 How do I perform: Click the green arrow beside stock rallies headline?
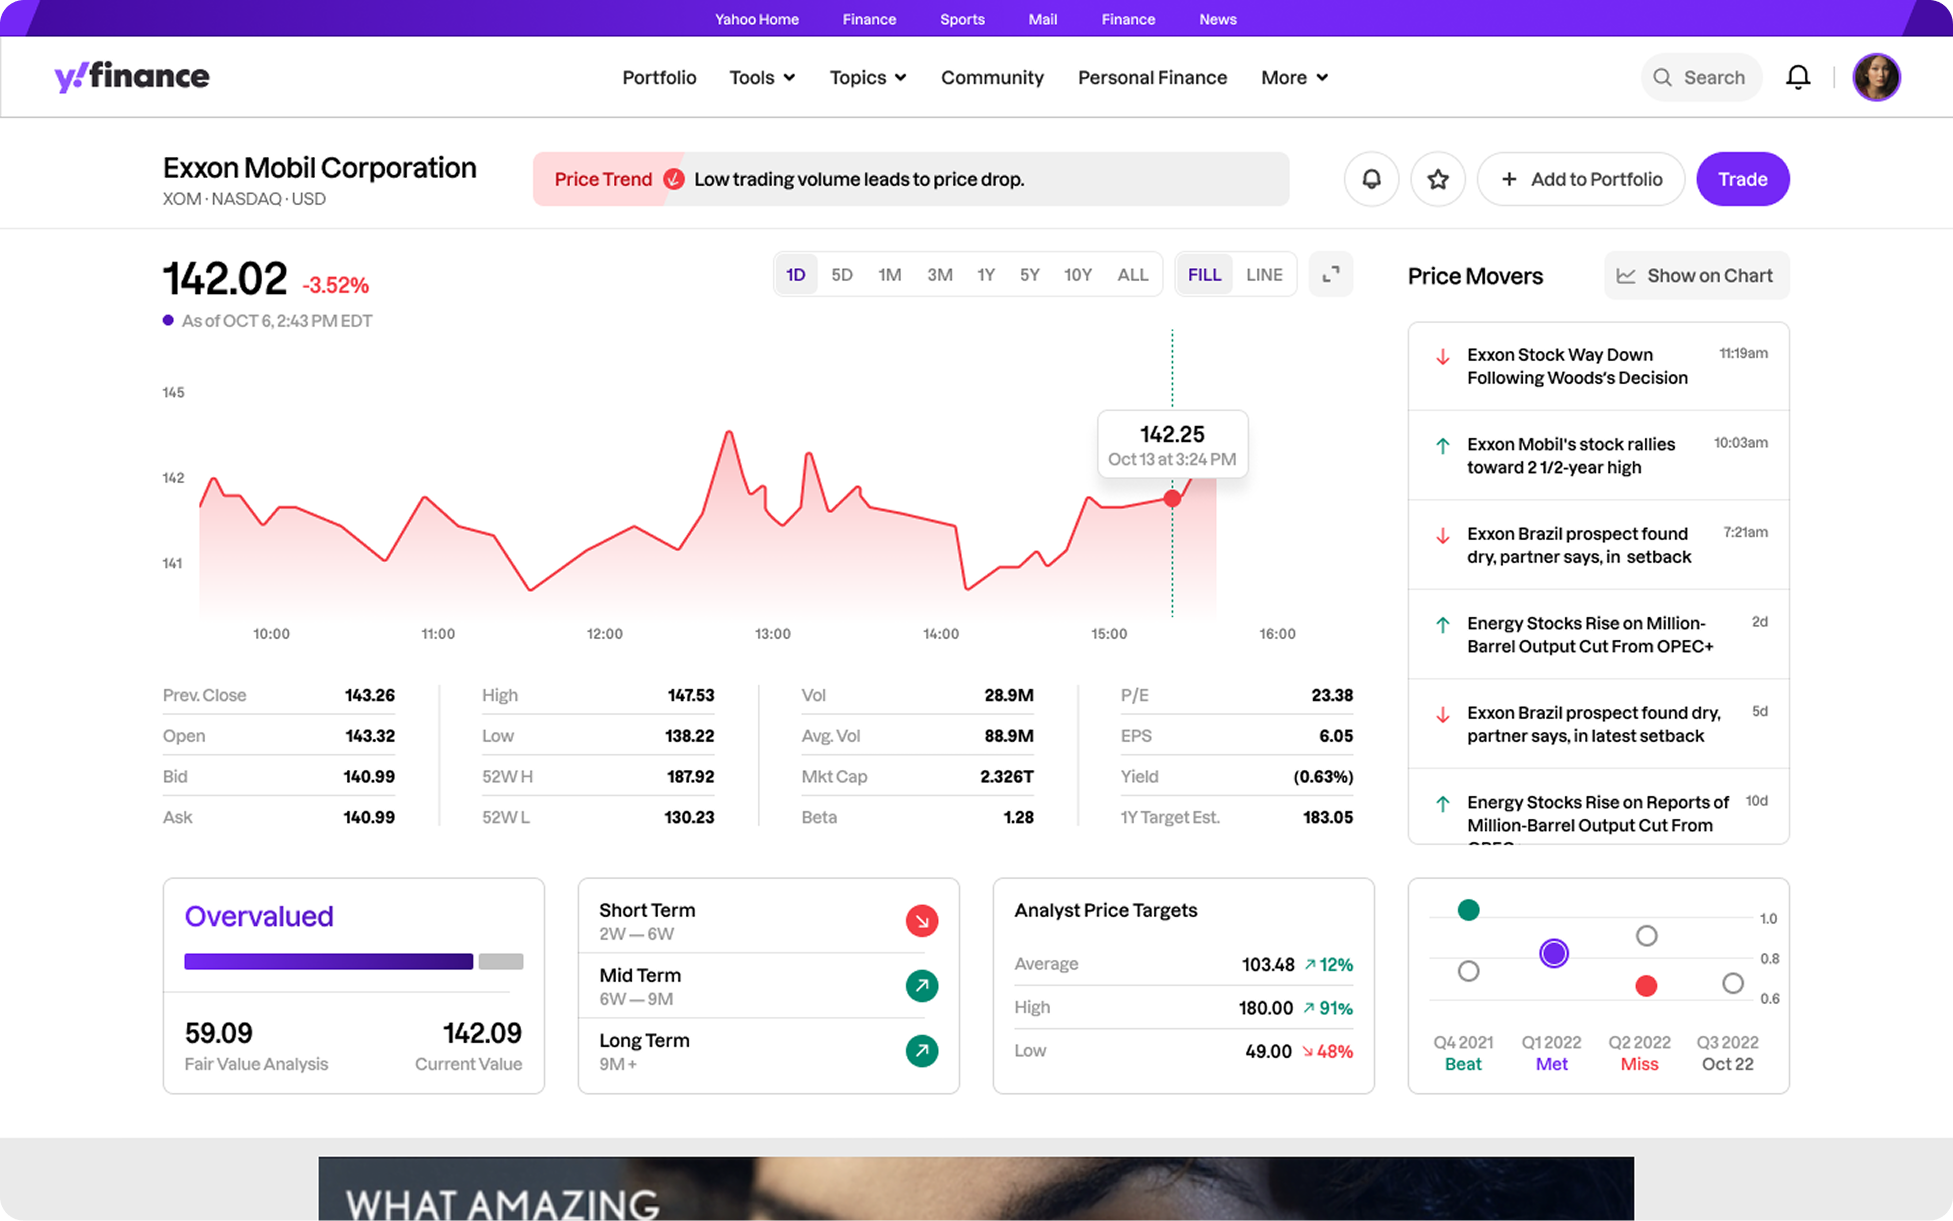pos(1442,446)
